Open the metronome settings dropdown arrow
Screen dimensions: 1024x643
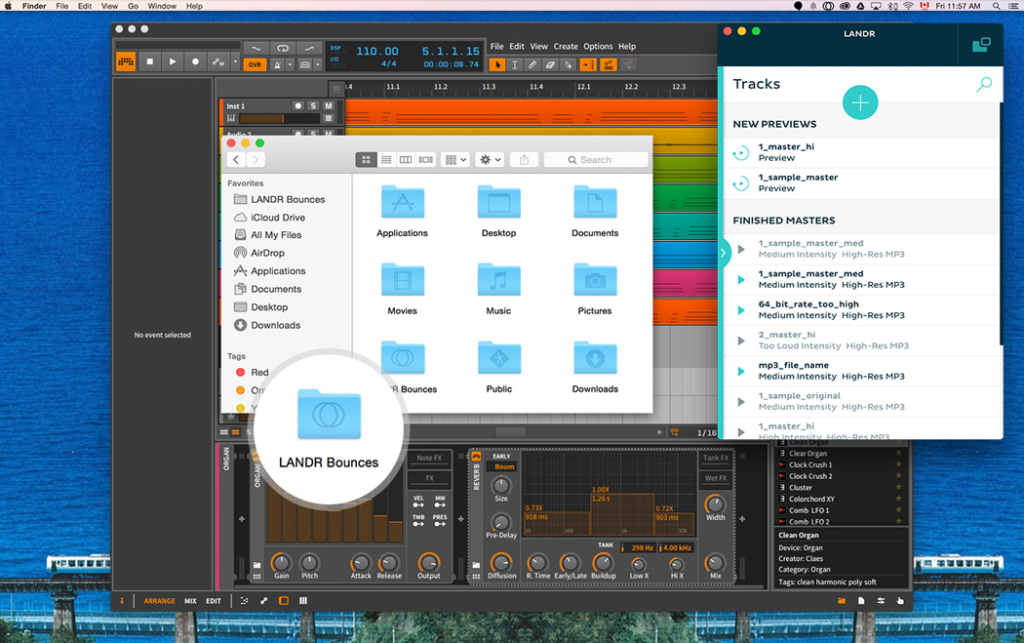tap(290, 65)
